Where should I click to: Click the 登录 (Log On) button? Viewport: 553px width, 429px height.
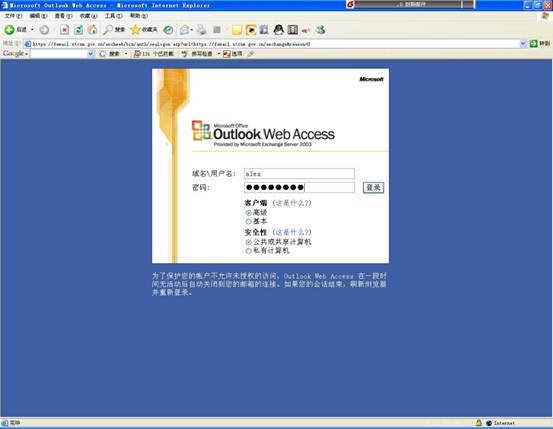tap(373, 187)
